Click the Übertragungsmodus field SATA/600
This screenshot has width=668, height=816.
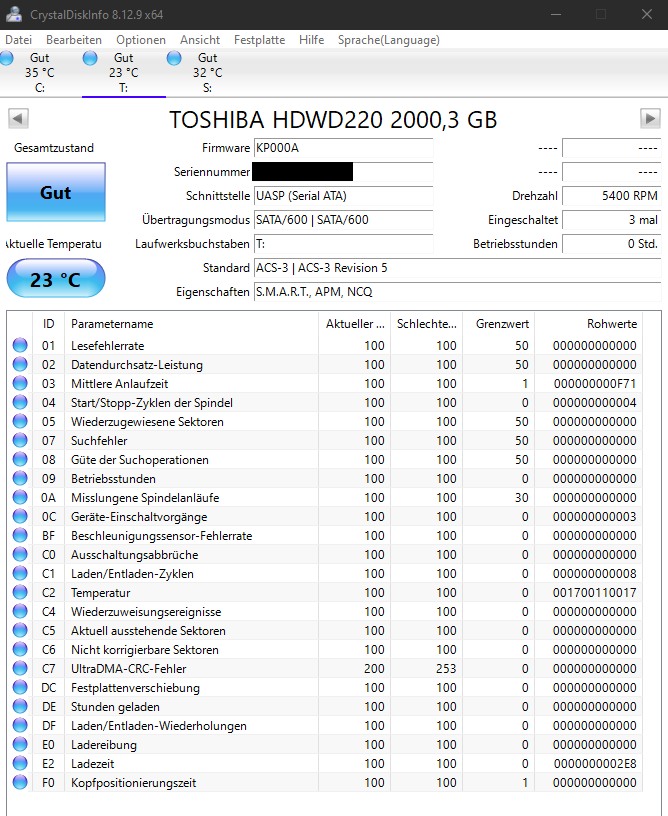click(x=343, y=220)
